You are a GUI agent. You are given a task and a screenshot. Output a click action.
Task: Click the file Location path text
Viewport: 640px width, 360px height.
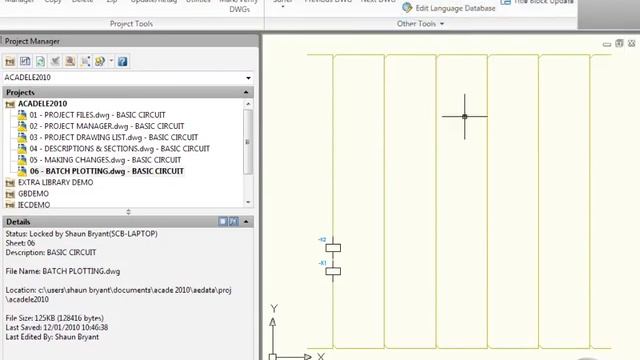(x=118, y=295)
